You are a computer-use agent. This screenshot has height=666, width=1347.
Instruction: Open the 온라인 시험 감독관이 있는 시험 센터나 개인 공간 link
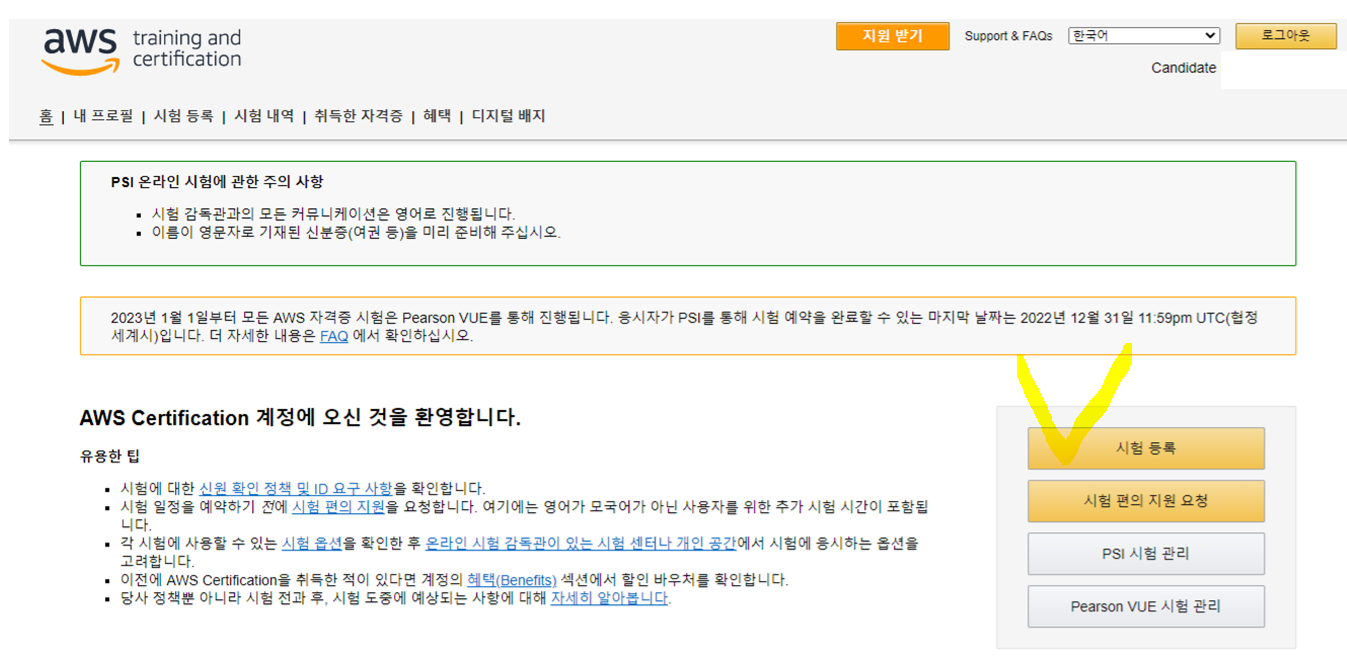(x=580, y=544)
